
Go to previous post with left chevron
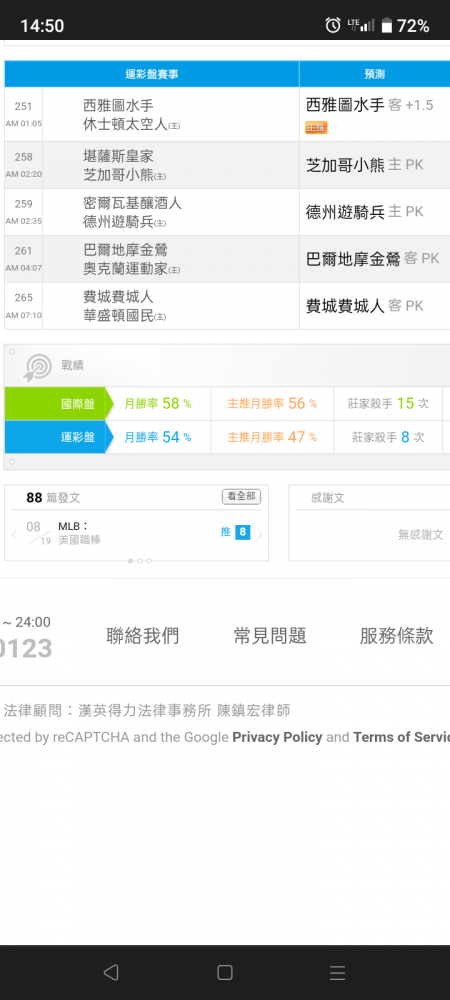(x=14, y=534)
